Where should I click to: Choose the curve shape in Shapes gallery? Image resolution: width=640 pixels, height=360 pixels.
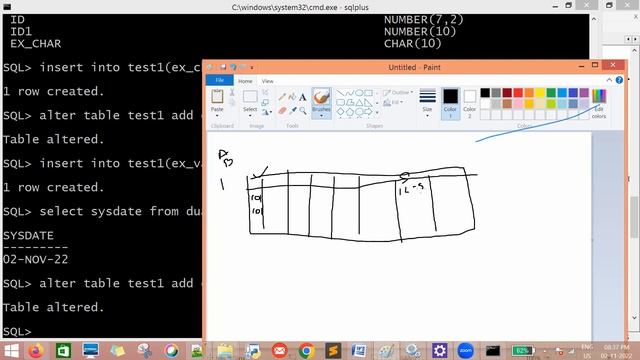(x=349, y=93)
